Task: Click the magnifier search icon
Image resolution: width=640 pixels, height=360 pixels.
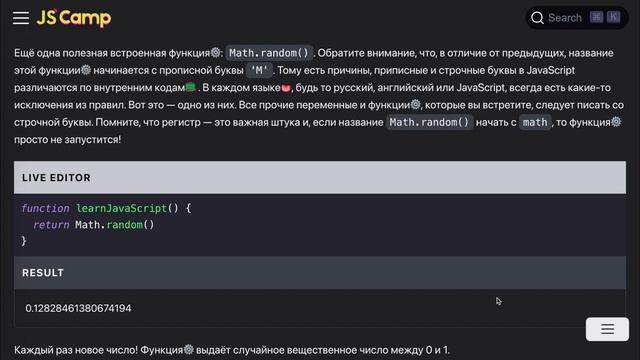Action: (x=537, y=18)
